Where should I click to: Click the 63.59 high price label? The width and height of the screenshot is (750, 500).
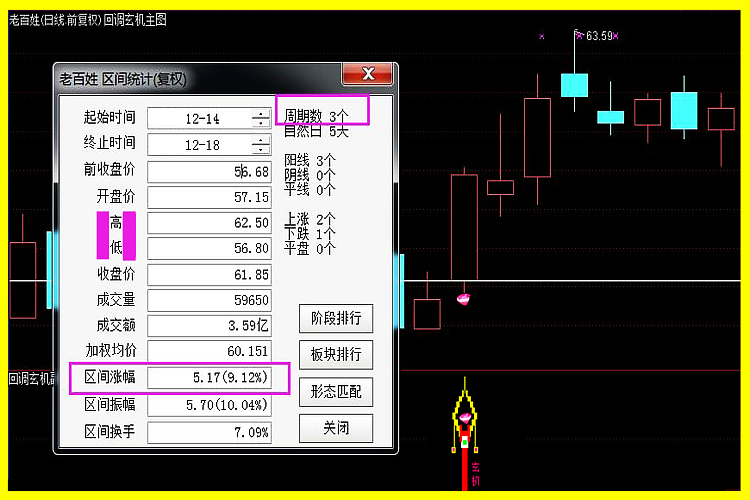click(x=599, y=36)
